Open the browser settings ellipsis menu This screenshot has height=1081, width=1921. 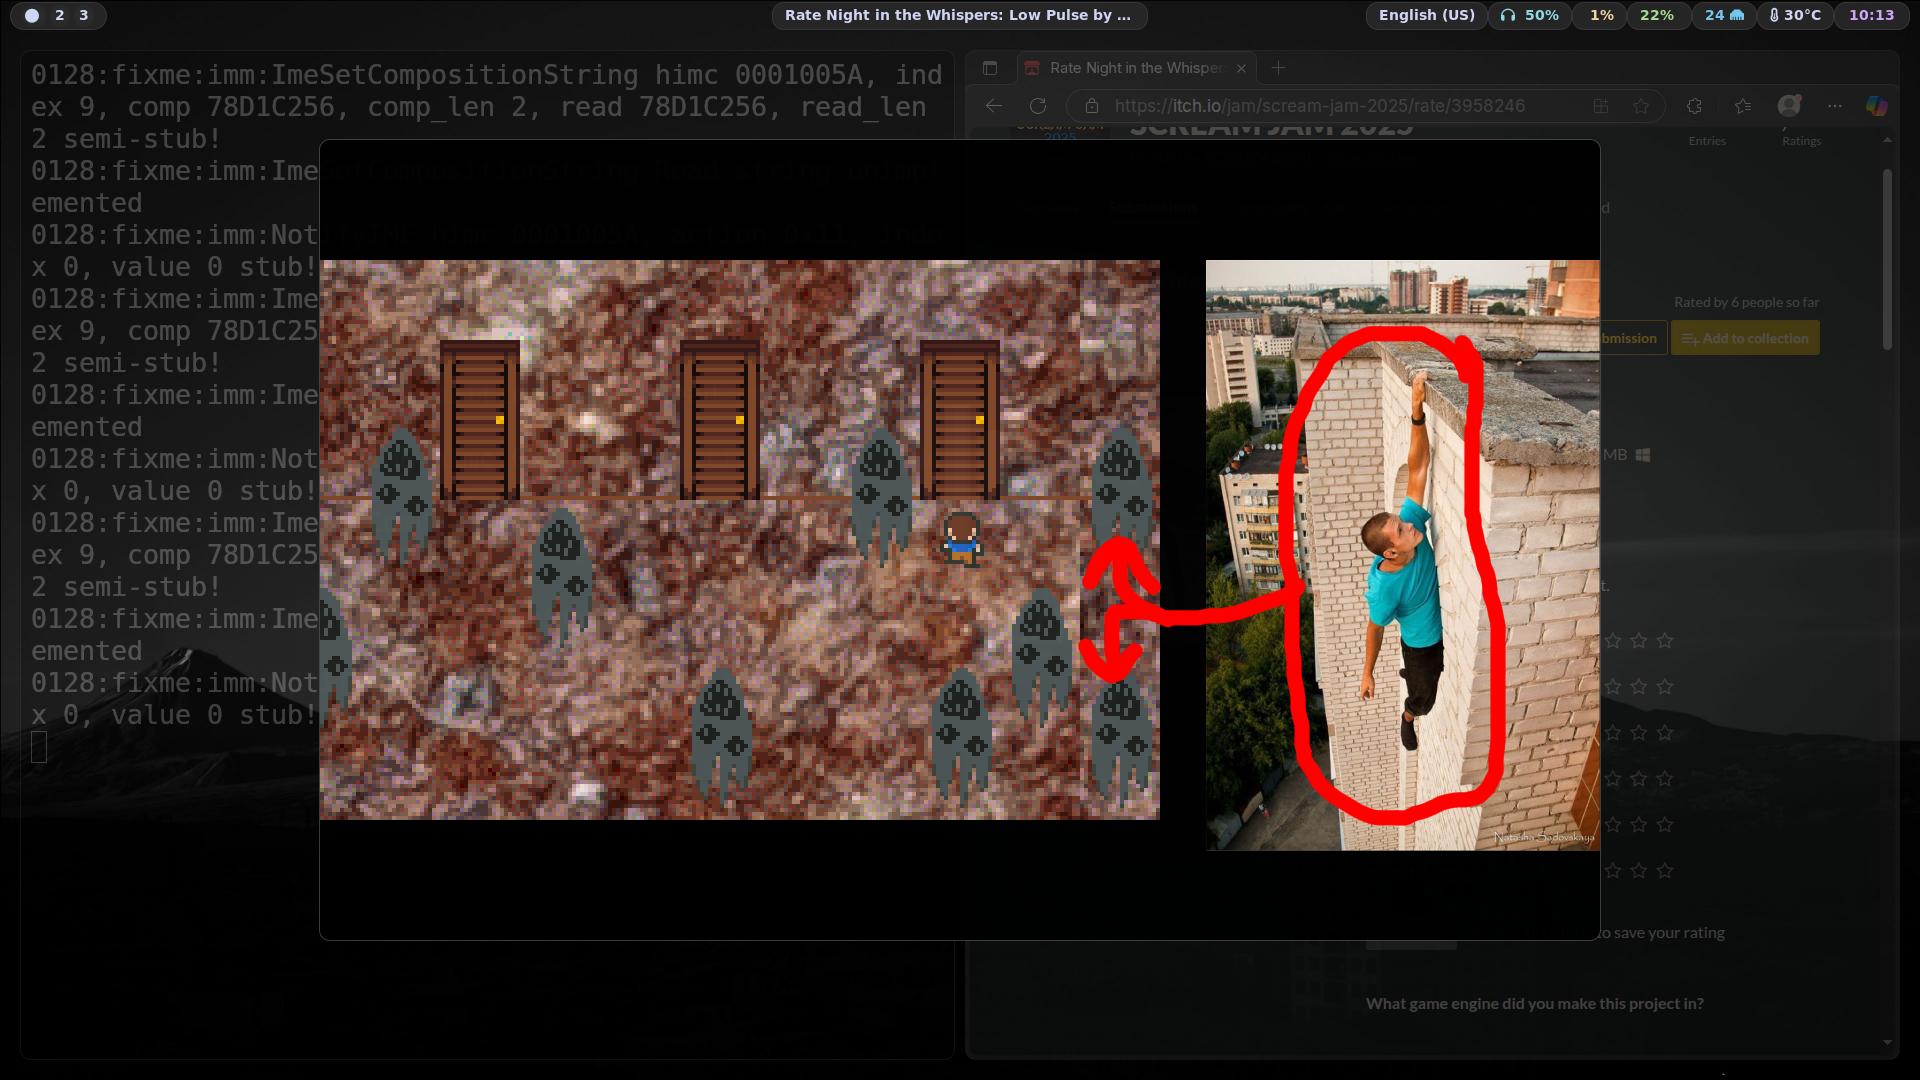[x=1834, y=106]
